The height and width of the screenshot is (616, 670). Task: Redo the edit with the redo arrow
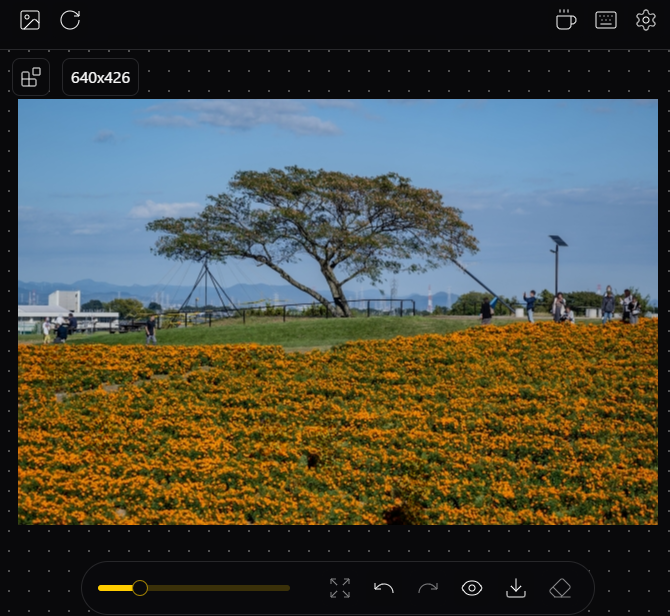click(428, 588)
